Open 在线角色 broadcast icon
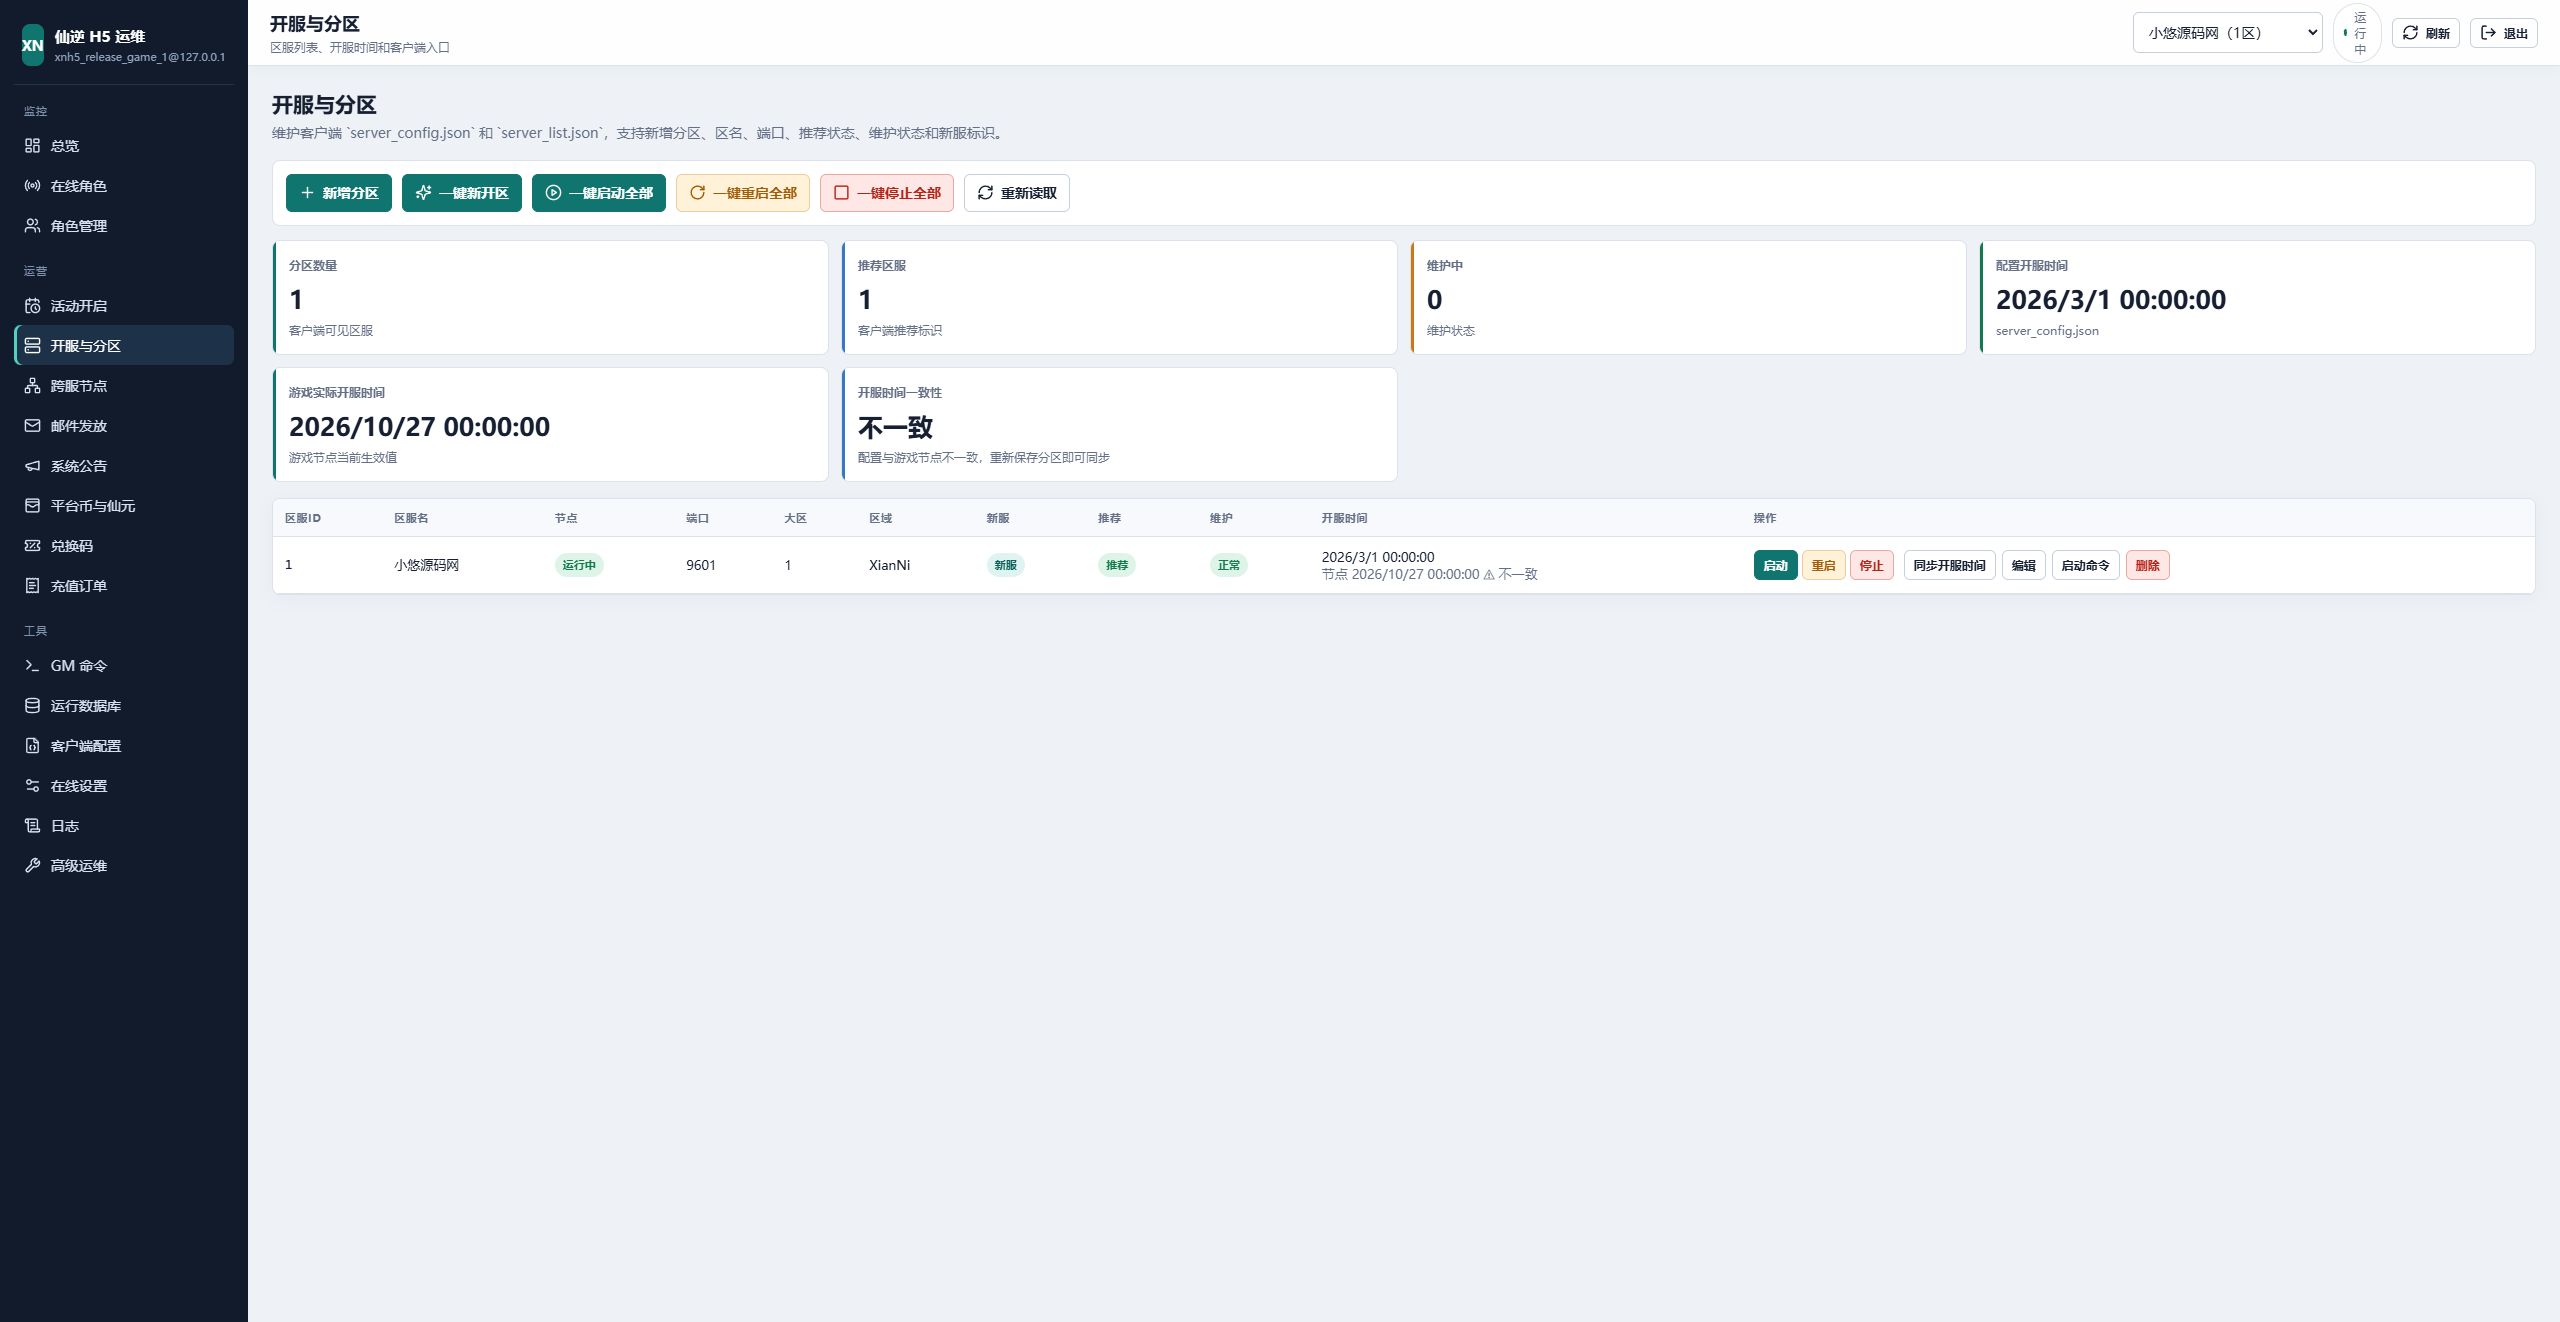Screen dimensions: 2560x1322 point(32,186)
